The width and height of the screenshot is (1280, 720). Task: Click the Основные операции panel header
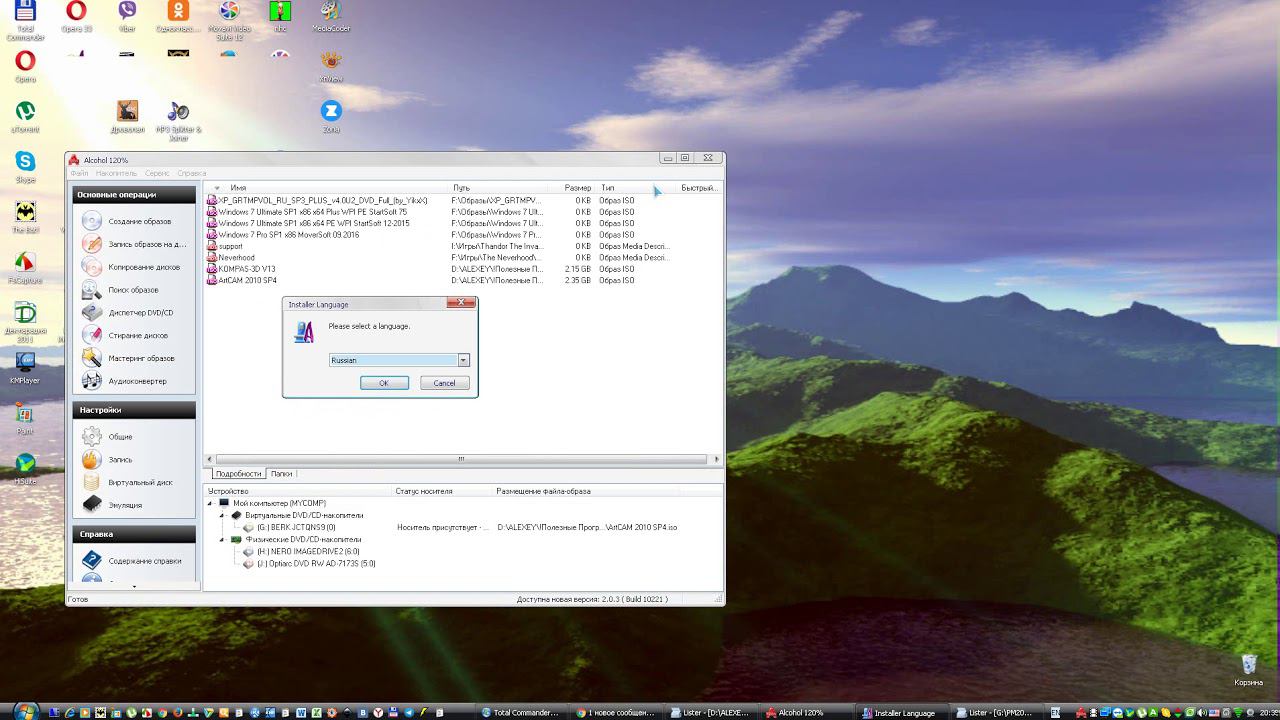click(134, 195)
